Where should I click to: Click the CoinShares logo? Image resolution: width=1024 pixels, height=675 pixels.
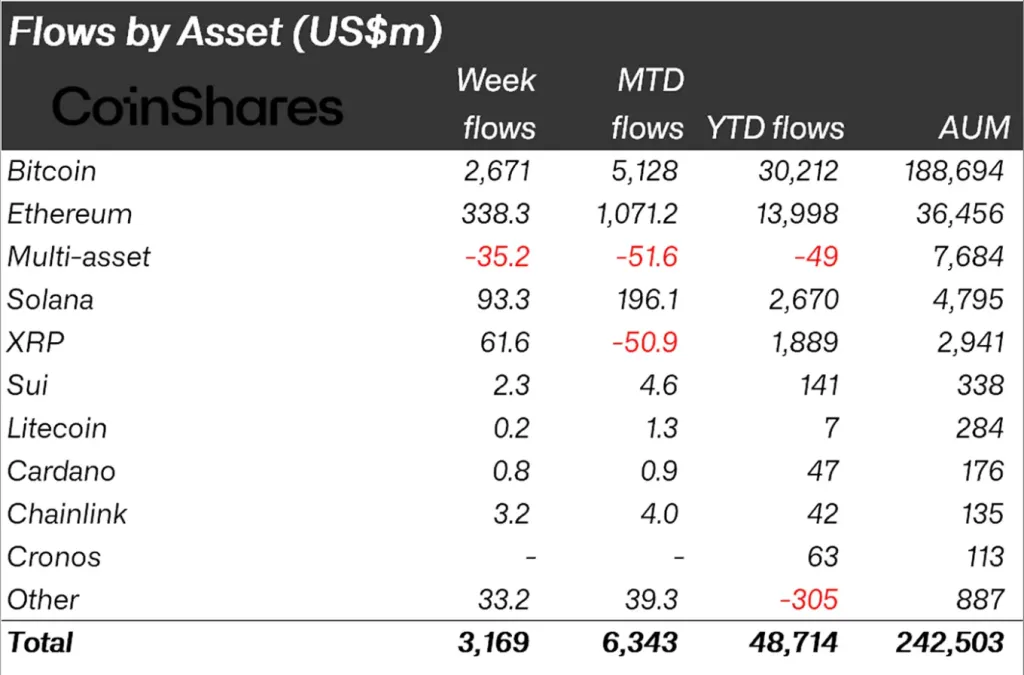(197, 106)
